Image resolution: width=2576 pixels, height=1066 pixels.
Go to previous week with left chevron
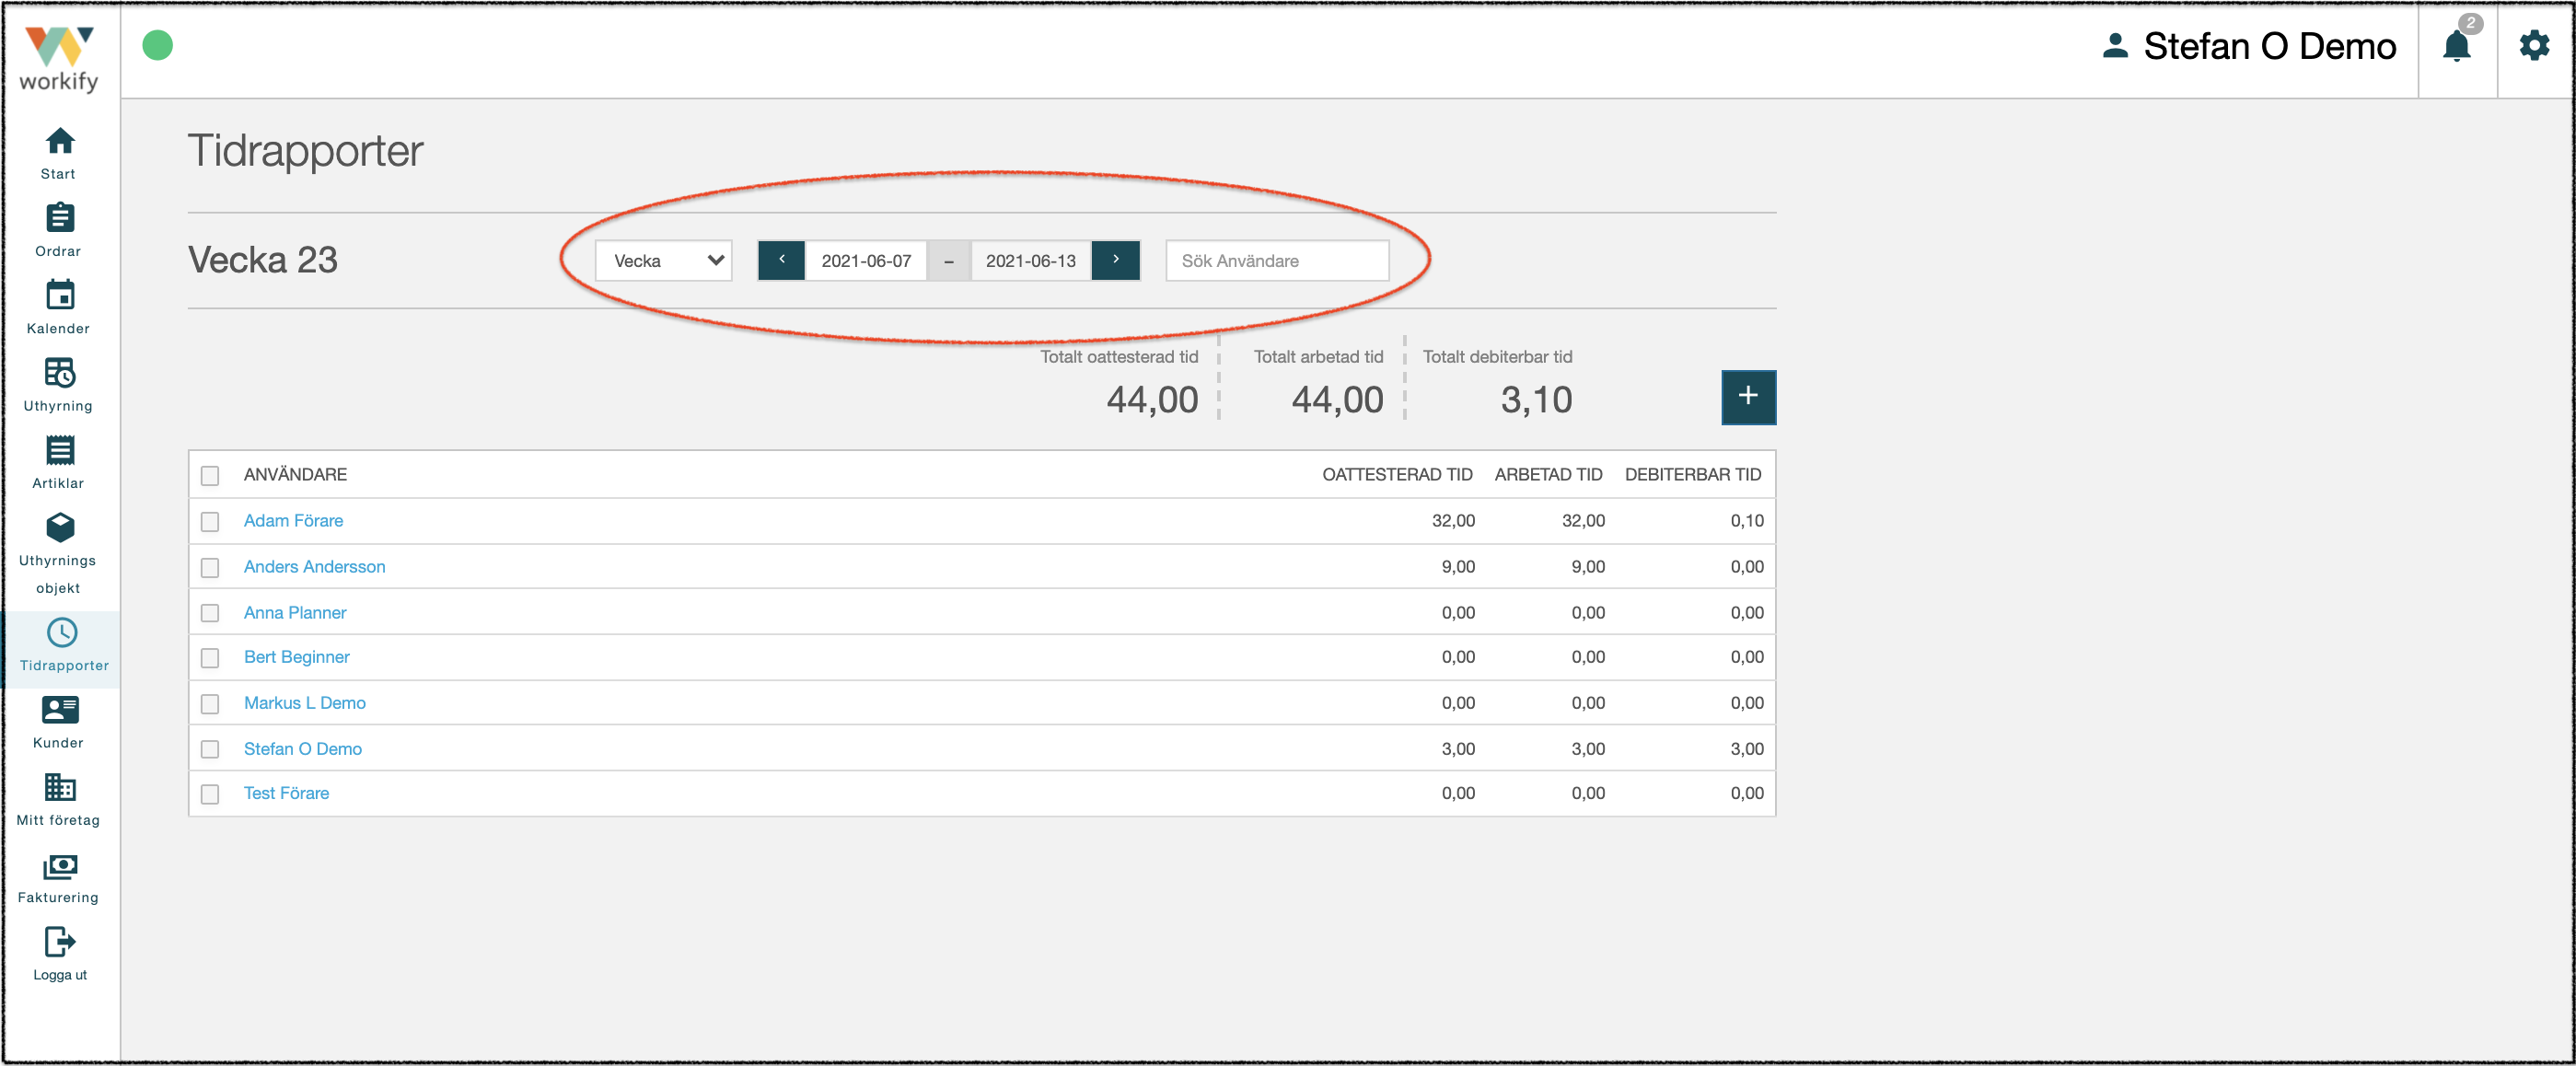(x=782, y=260)
